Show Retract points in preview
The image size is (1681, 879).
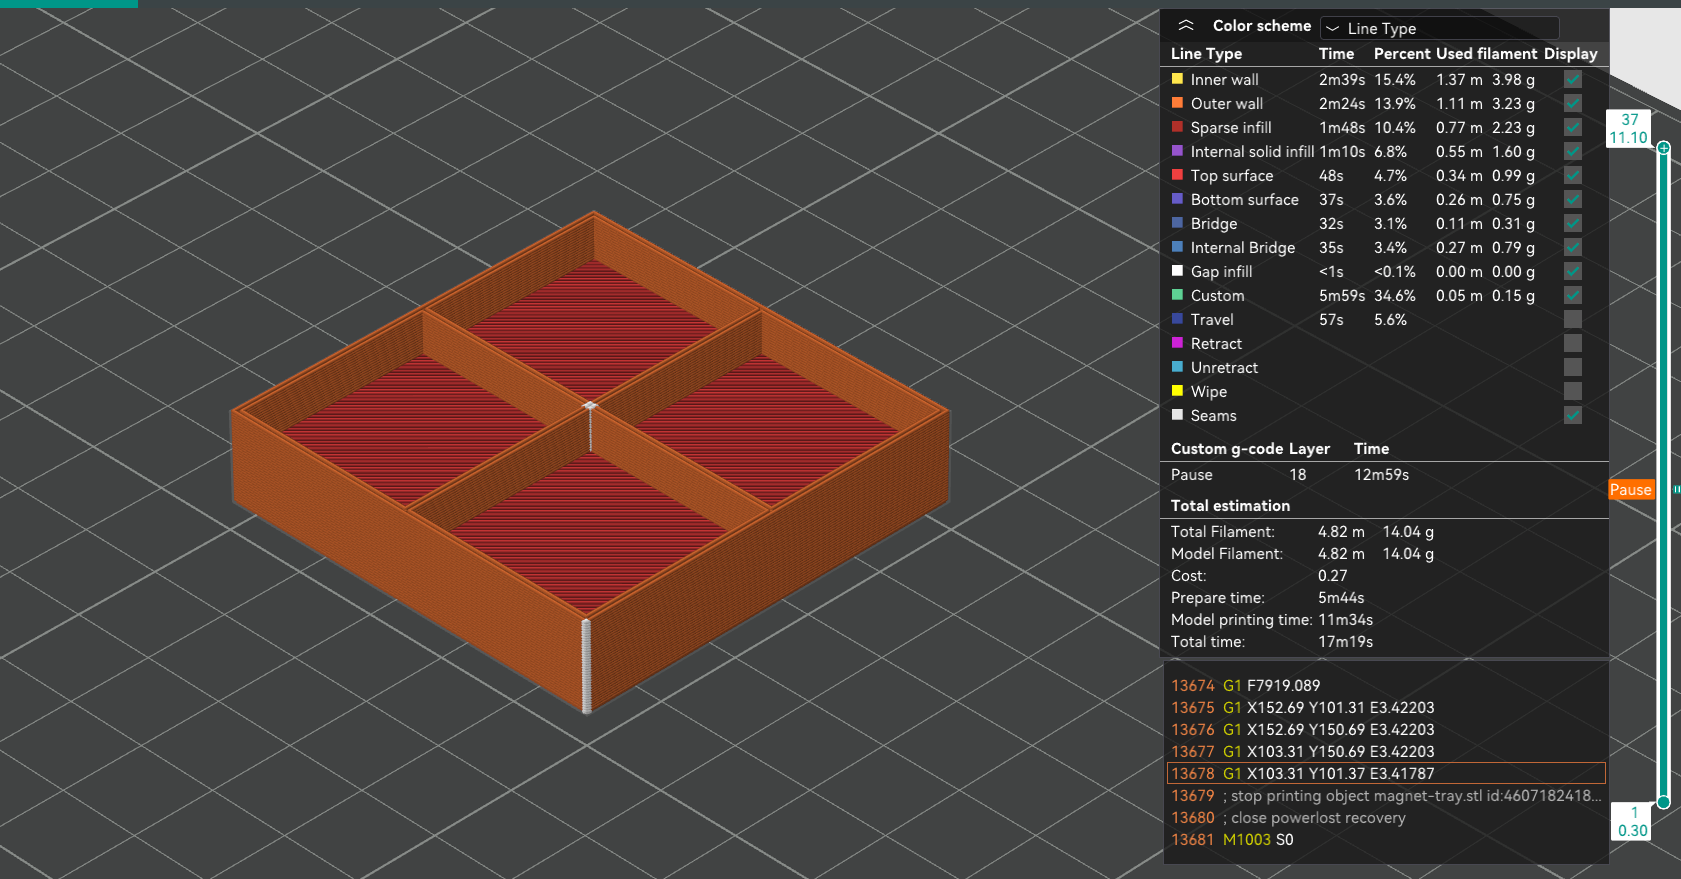[x=1573, y=344]
